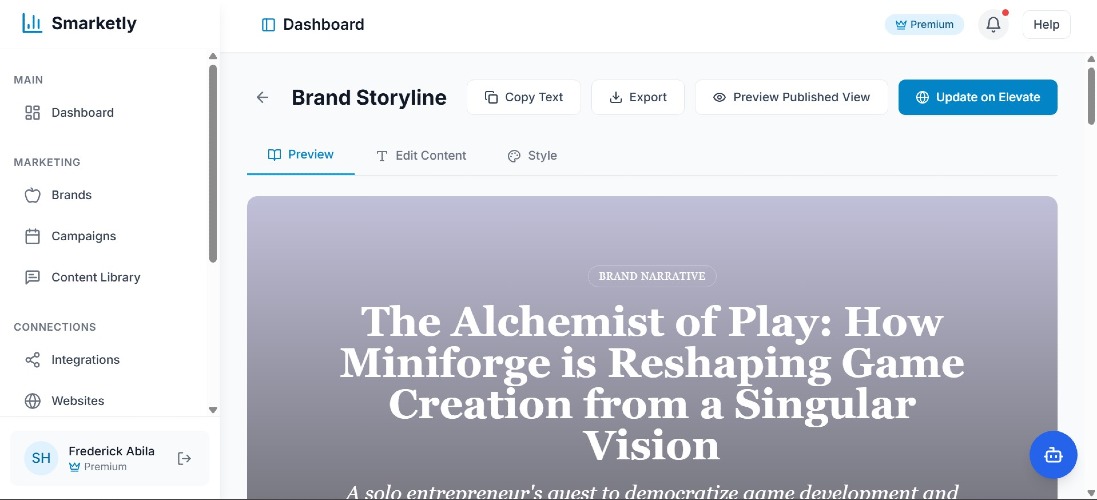Toggle the sidebar panel icon
Viewport: 1097px width, 500px height.
(x=268, y=25)
